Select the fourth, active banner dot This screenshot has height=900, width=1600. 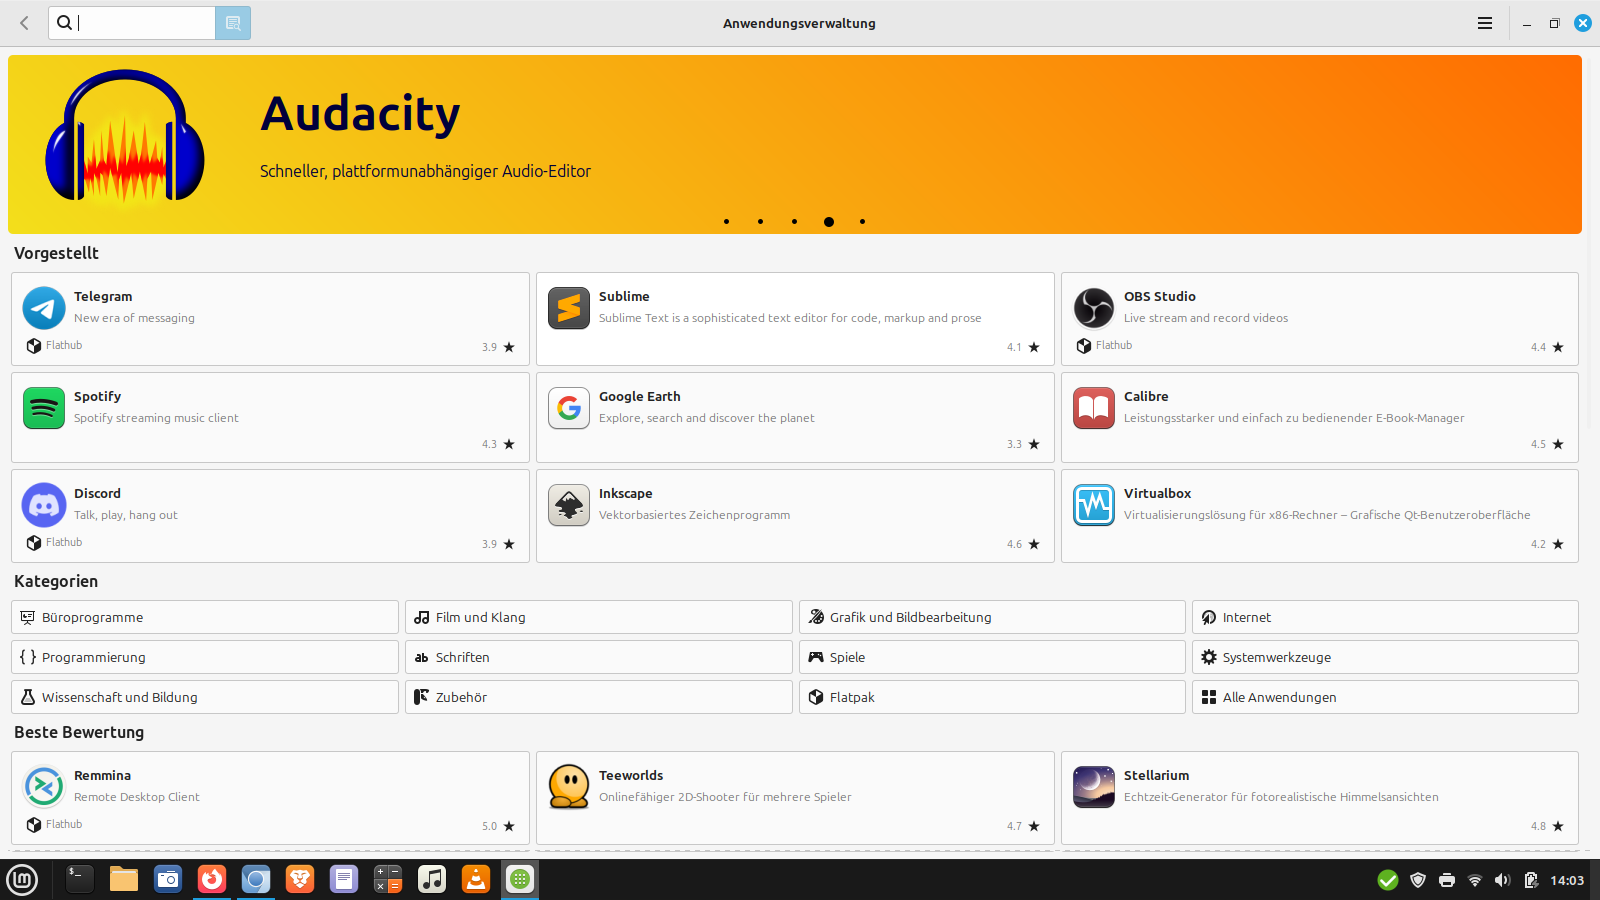pyautogui.click(x=828, y=222)
